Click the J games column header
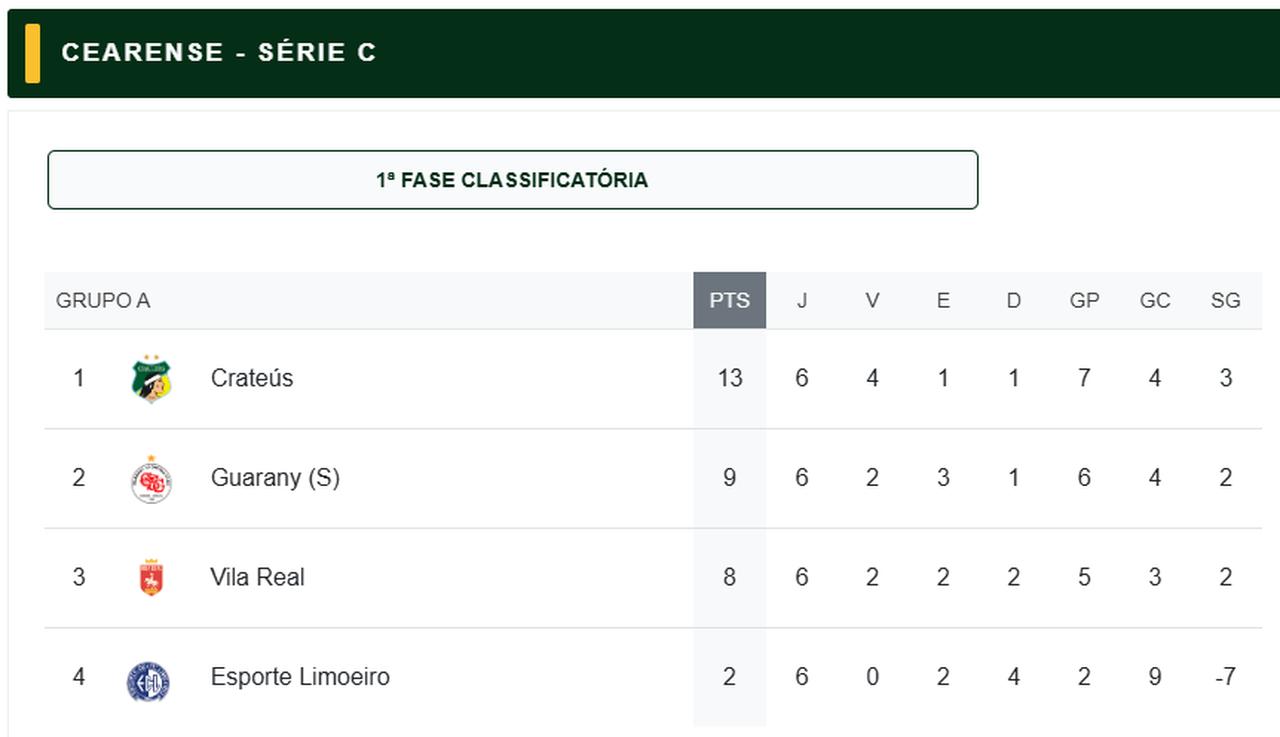Screen dimensions: 1280x737 tap(801, 300)
